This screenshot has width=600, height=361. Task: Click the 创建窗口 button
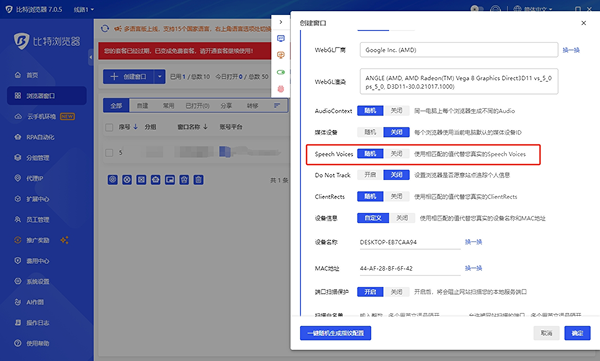[129, 77]
